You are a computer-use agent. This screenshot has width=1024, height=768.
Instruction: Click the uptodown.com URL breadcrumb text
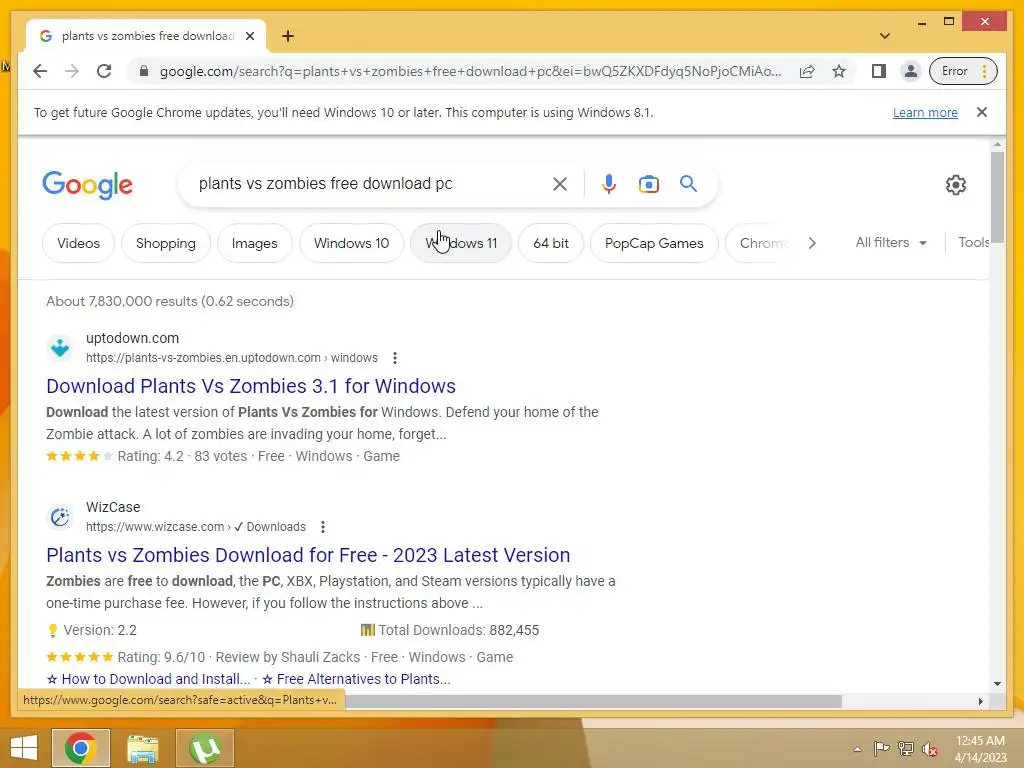232,358
